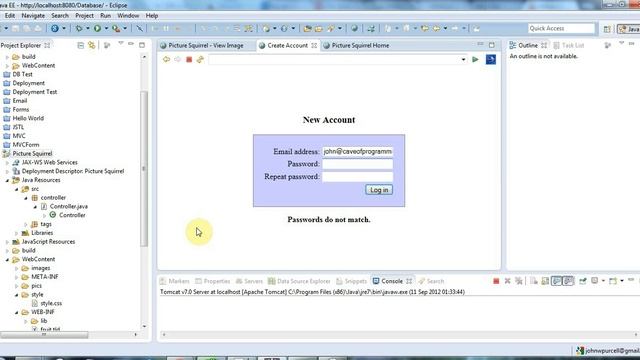Collapse the WebContent tree node

[x=7, y=259]
